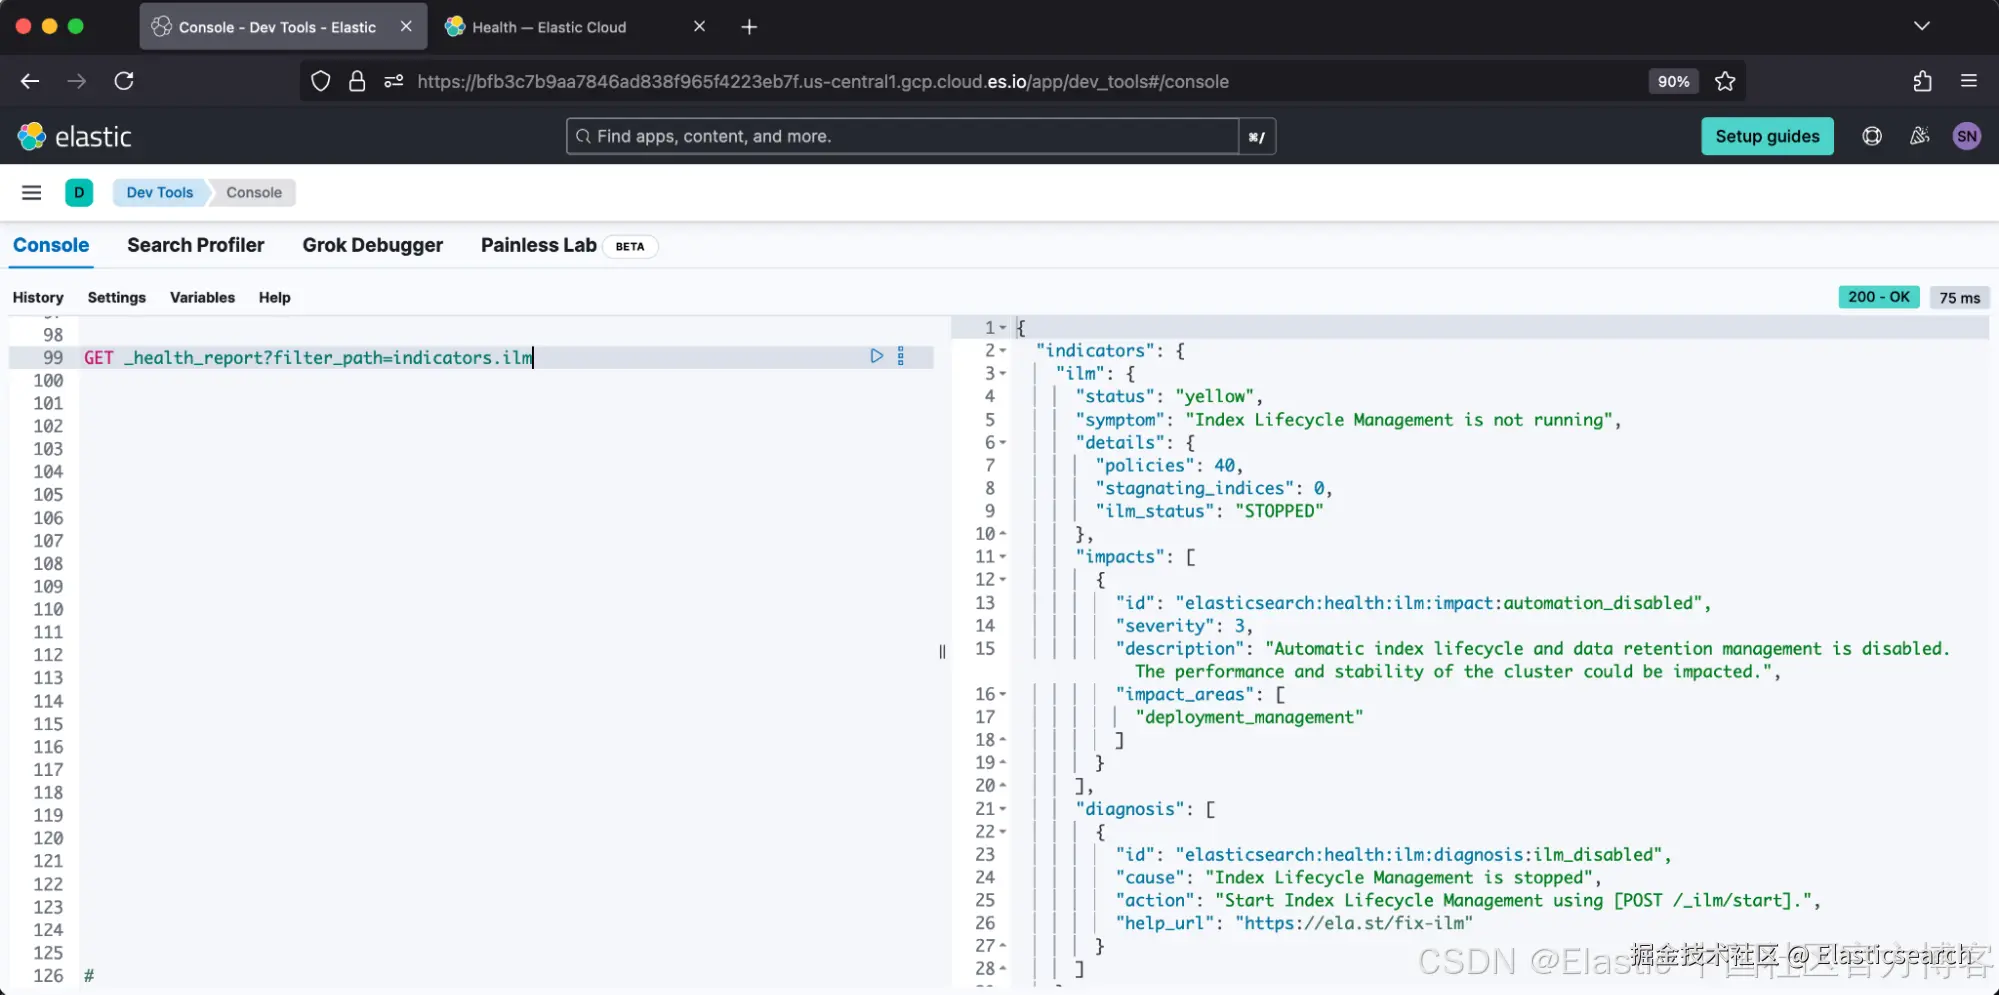Image resolution: width=1999 pixels, height=995 pixels.
Task: Open the SN user avatar menu
Action: (x=1966, y=136)
